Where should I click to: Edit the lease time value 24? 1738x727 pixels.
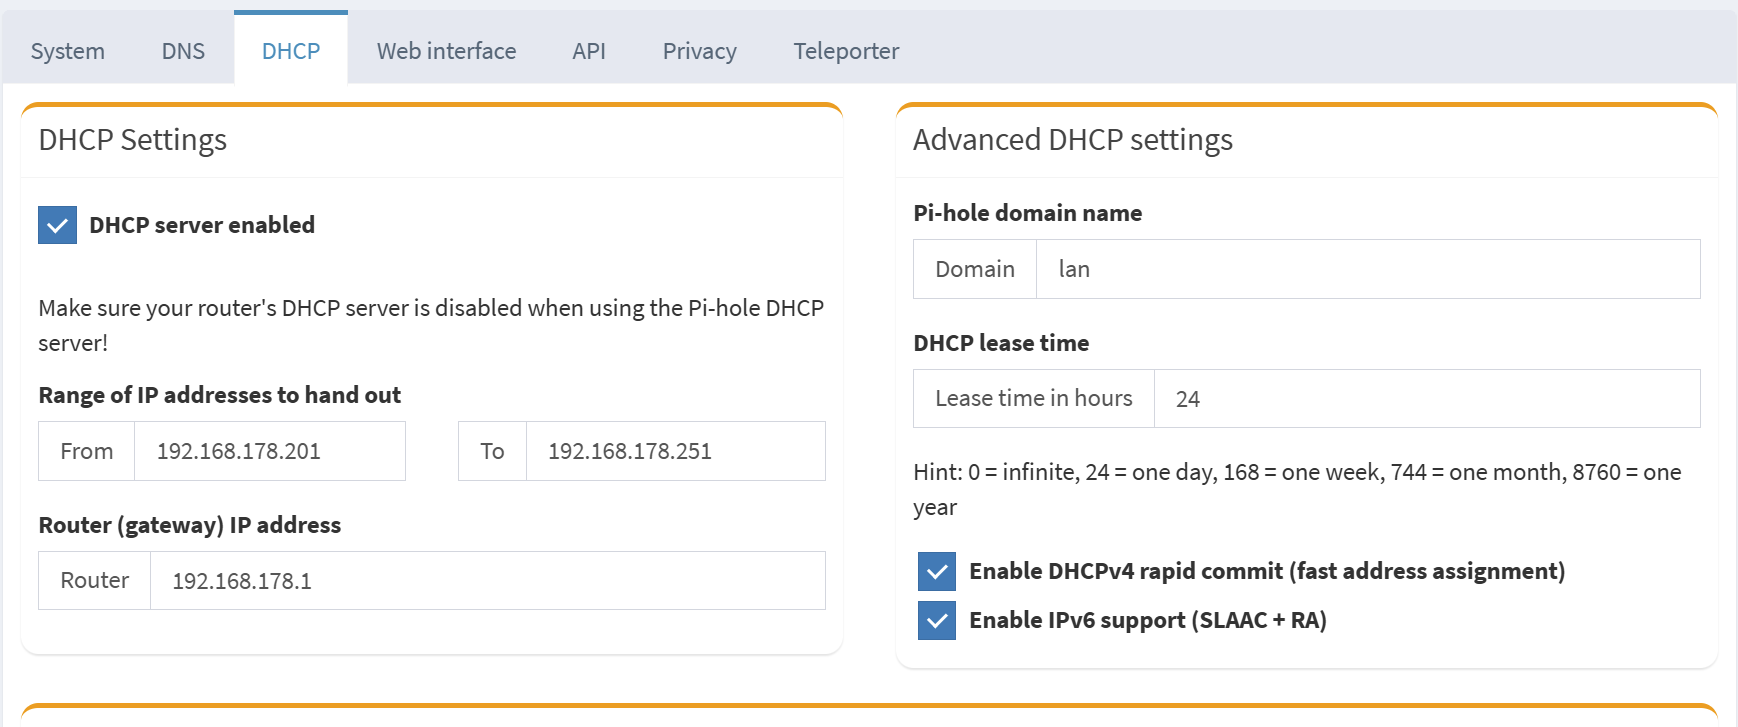1426,399
